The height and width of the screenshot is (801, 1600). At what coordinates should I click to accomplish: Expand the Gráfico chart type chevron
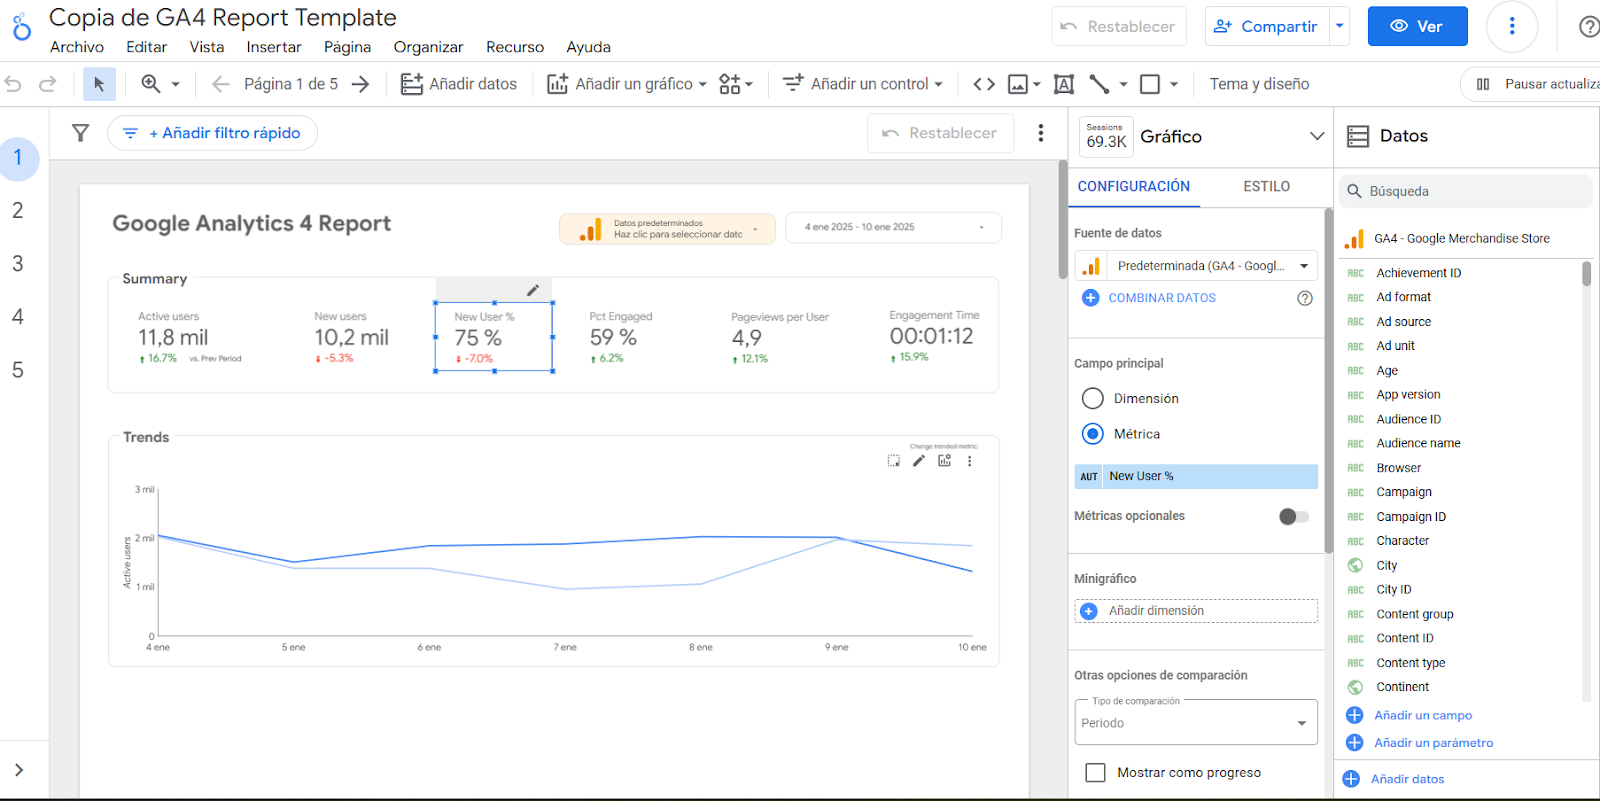click(1317, 136)
